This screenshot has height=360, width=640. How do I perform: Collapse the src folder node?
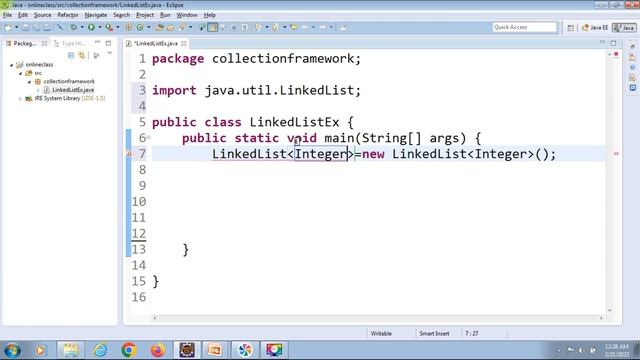[x=20, y=73]
